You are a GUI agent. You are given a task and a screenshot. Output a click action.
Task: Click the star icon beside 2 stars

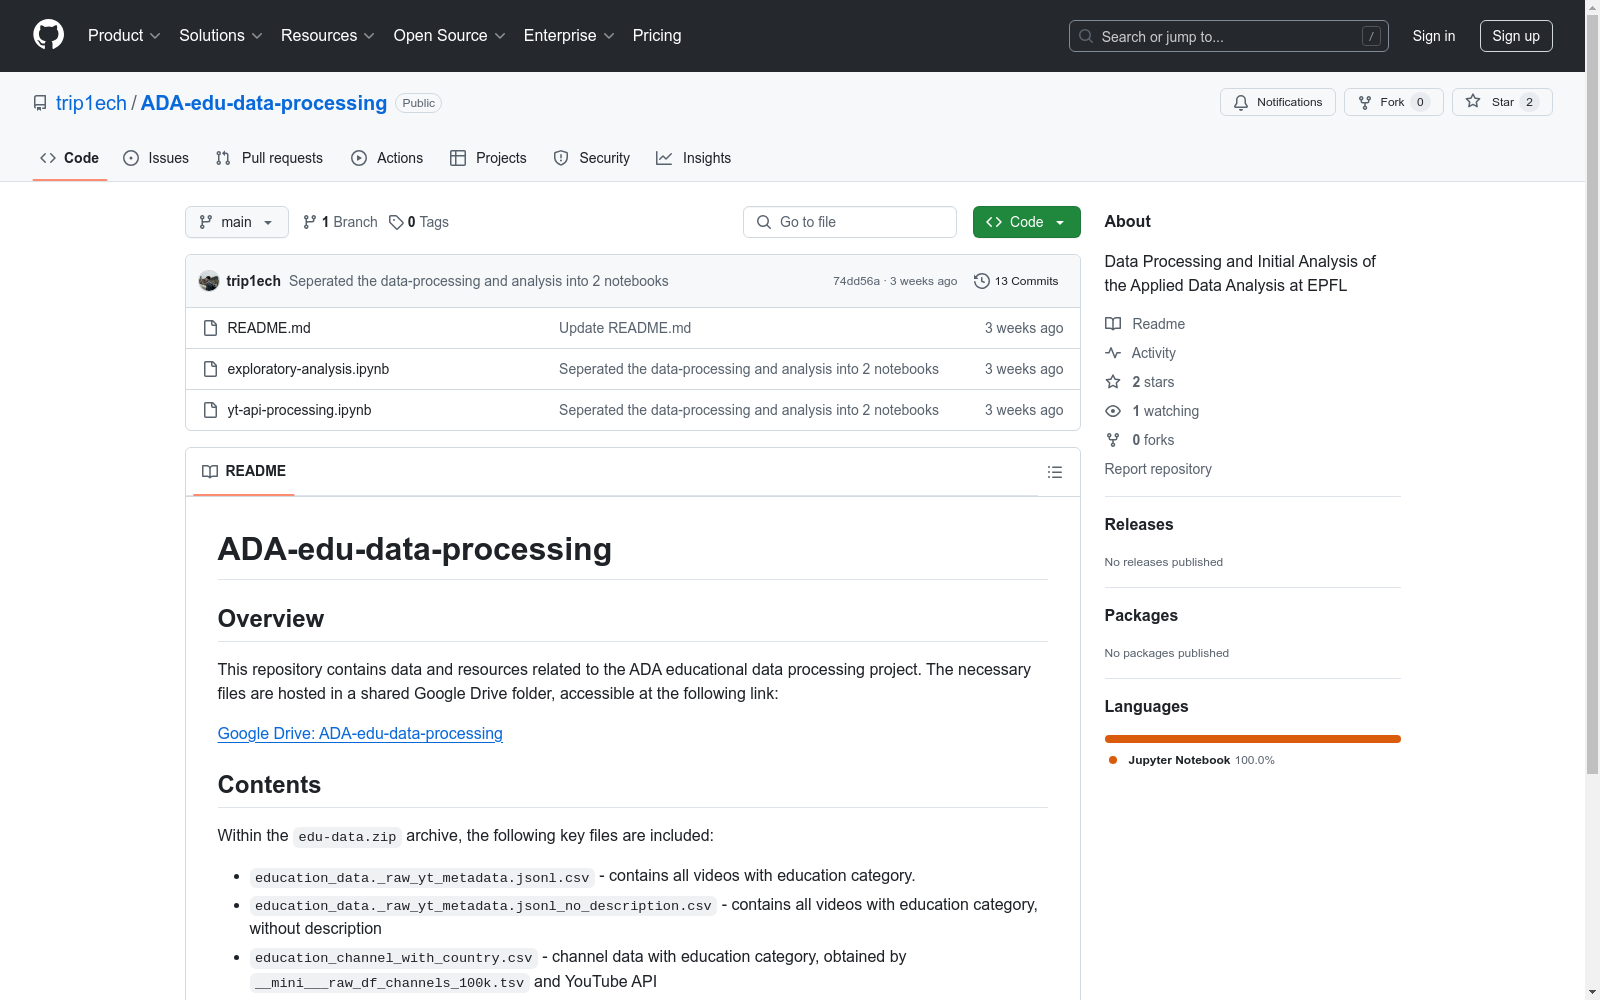pos(1113,382)
